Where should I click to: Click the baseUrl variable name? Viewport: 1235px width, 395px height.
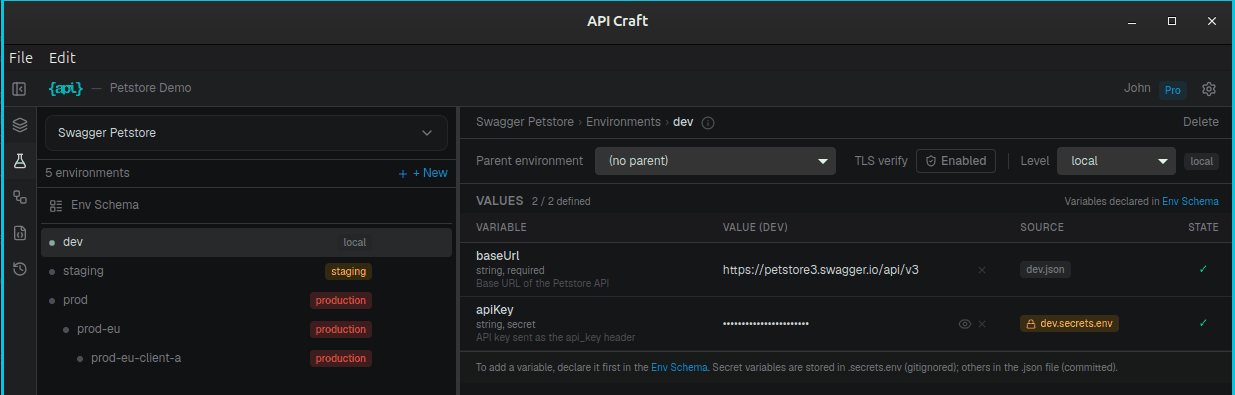[497, 256]
